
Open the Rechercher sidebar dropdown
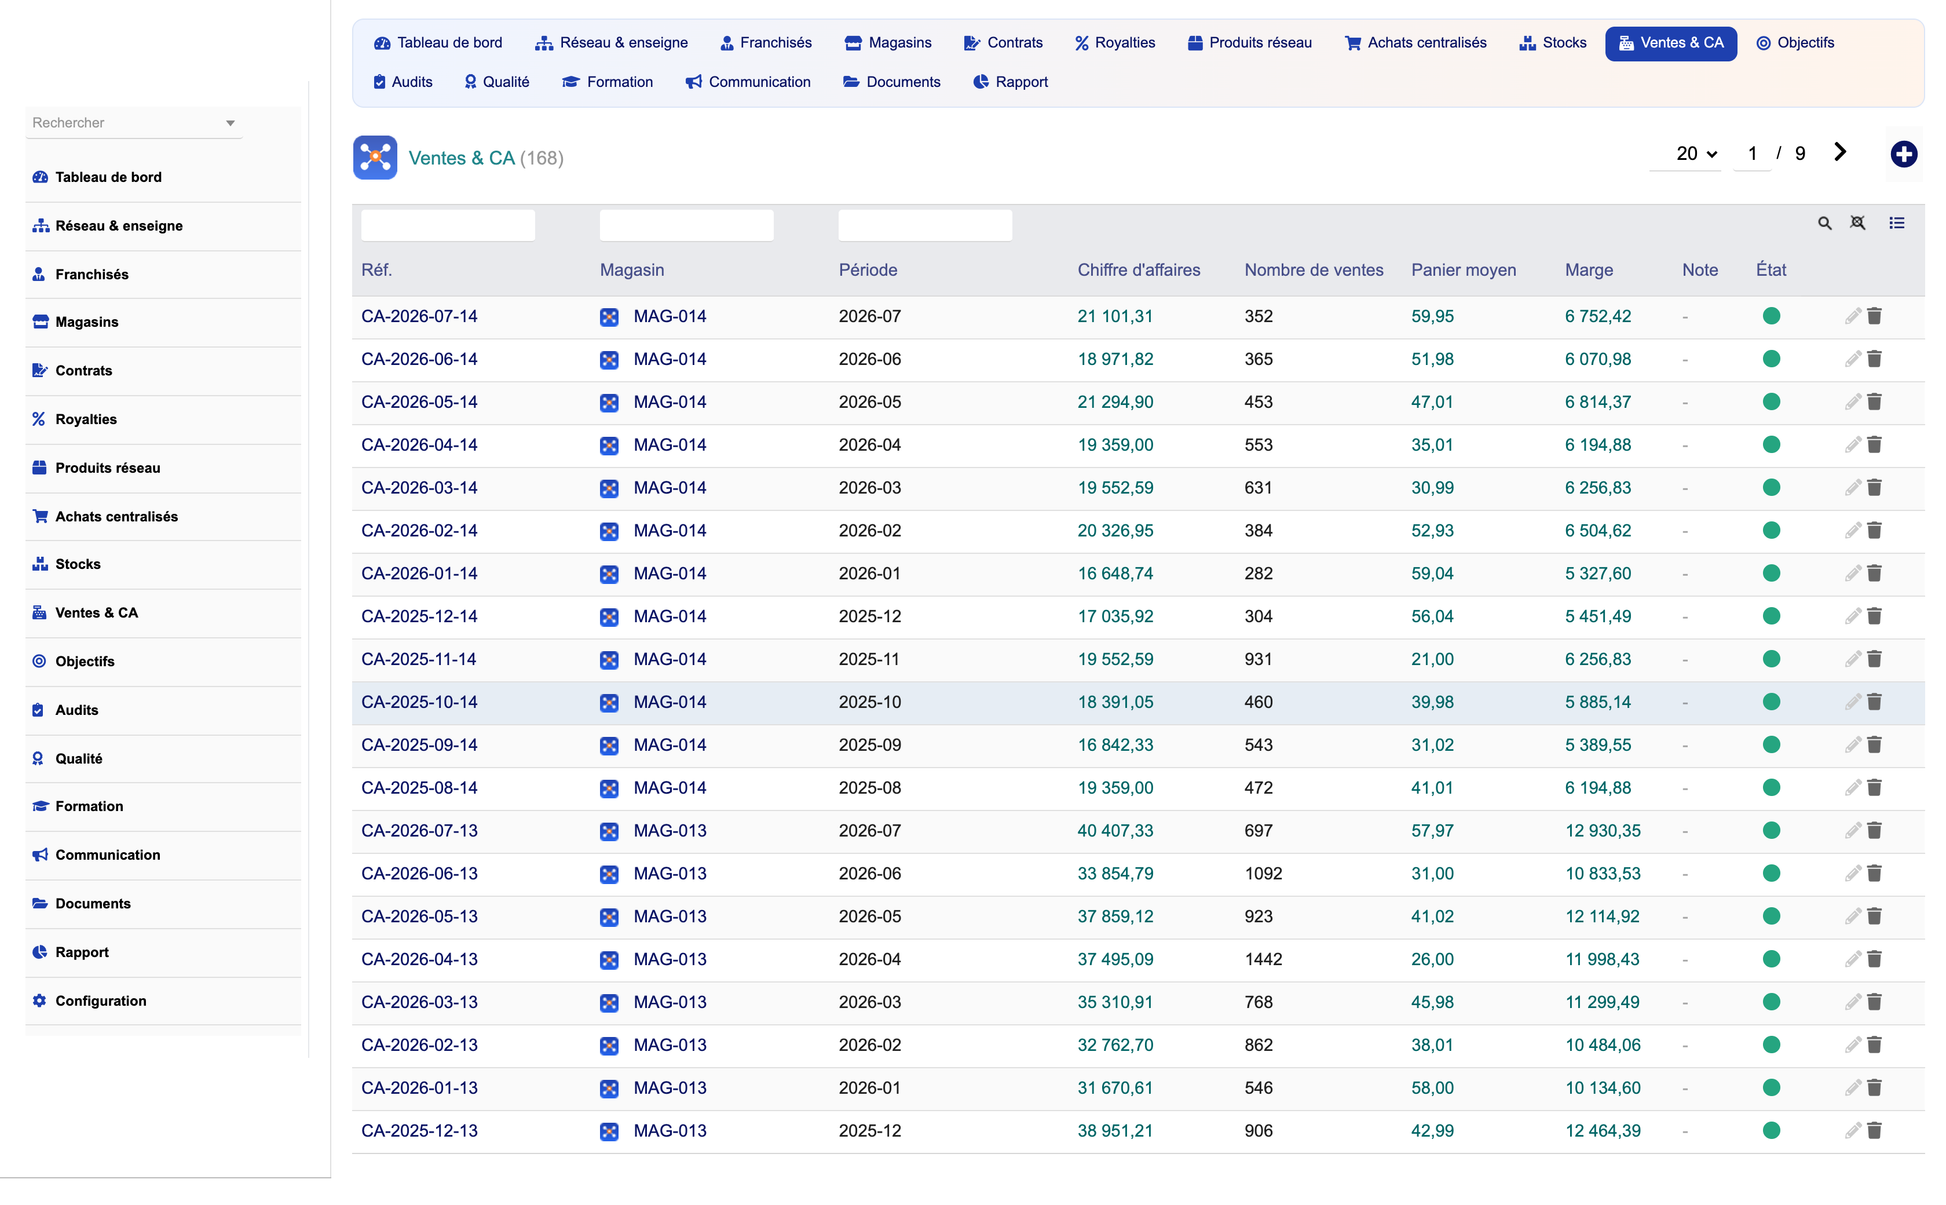(134, 123)
